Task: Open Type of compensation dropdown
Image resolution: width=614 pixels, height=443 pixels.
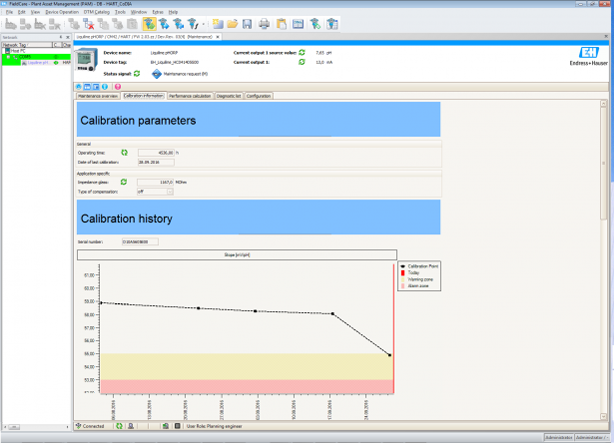Action: (170, 192)
